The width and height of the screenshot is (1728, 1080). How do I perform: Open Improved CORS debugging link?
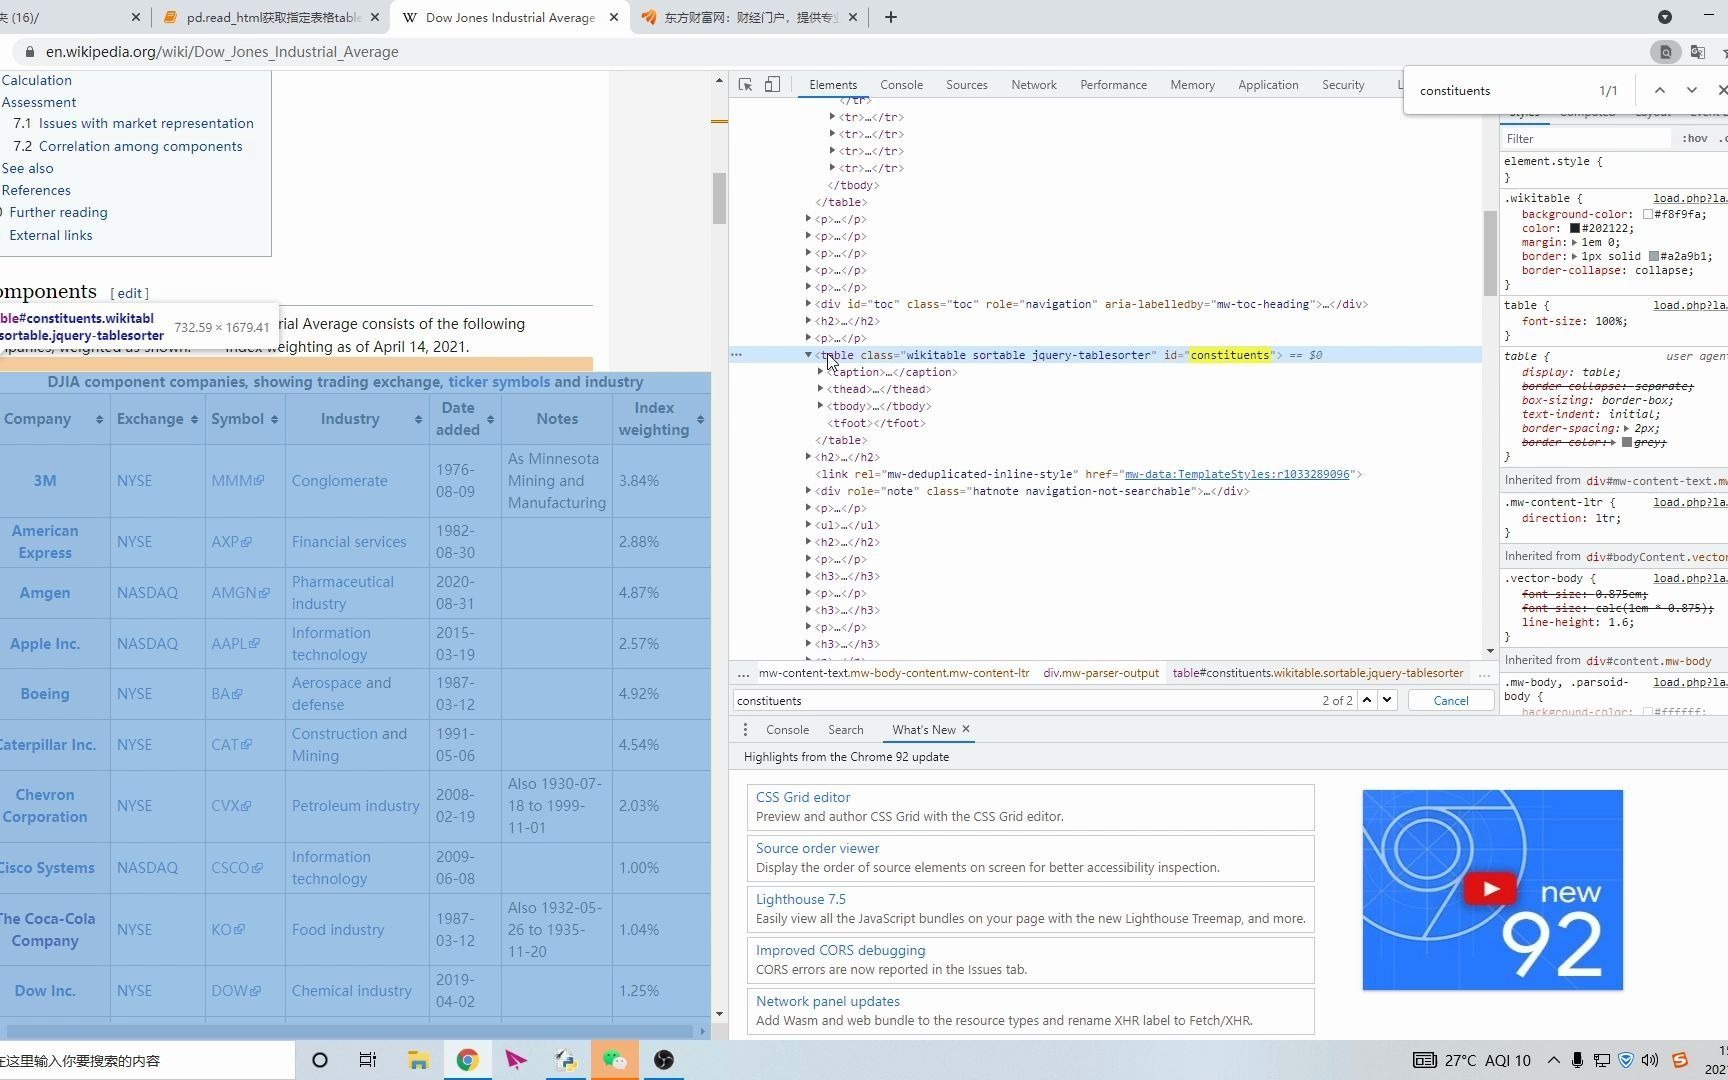point(840,950)
